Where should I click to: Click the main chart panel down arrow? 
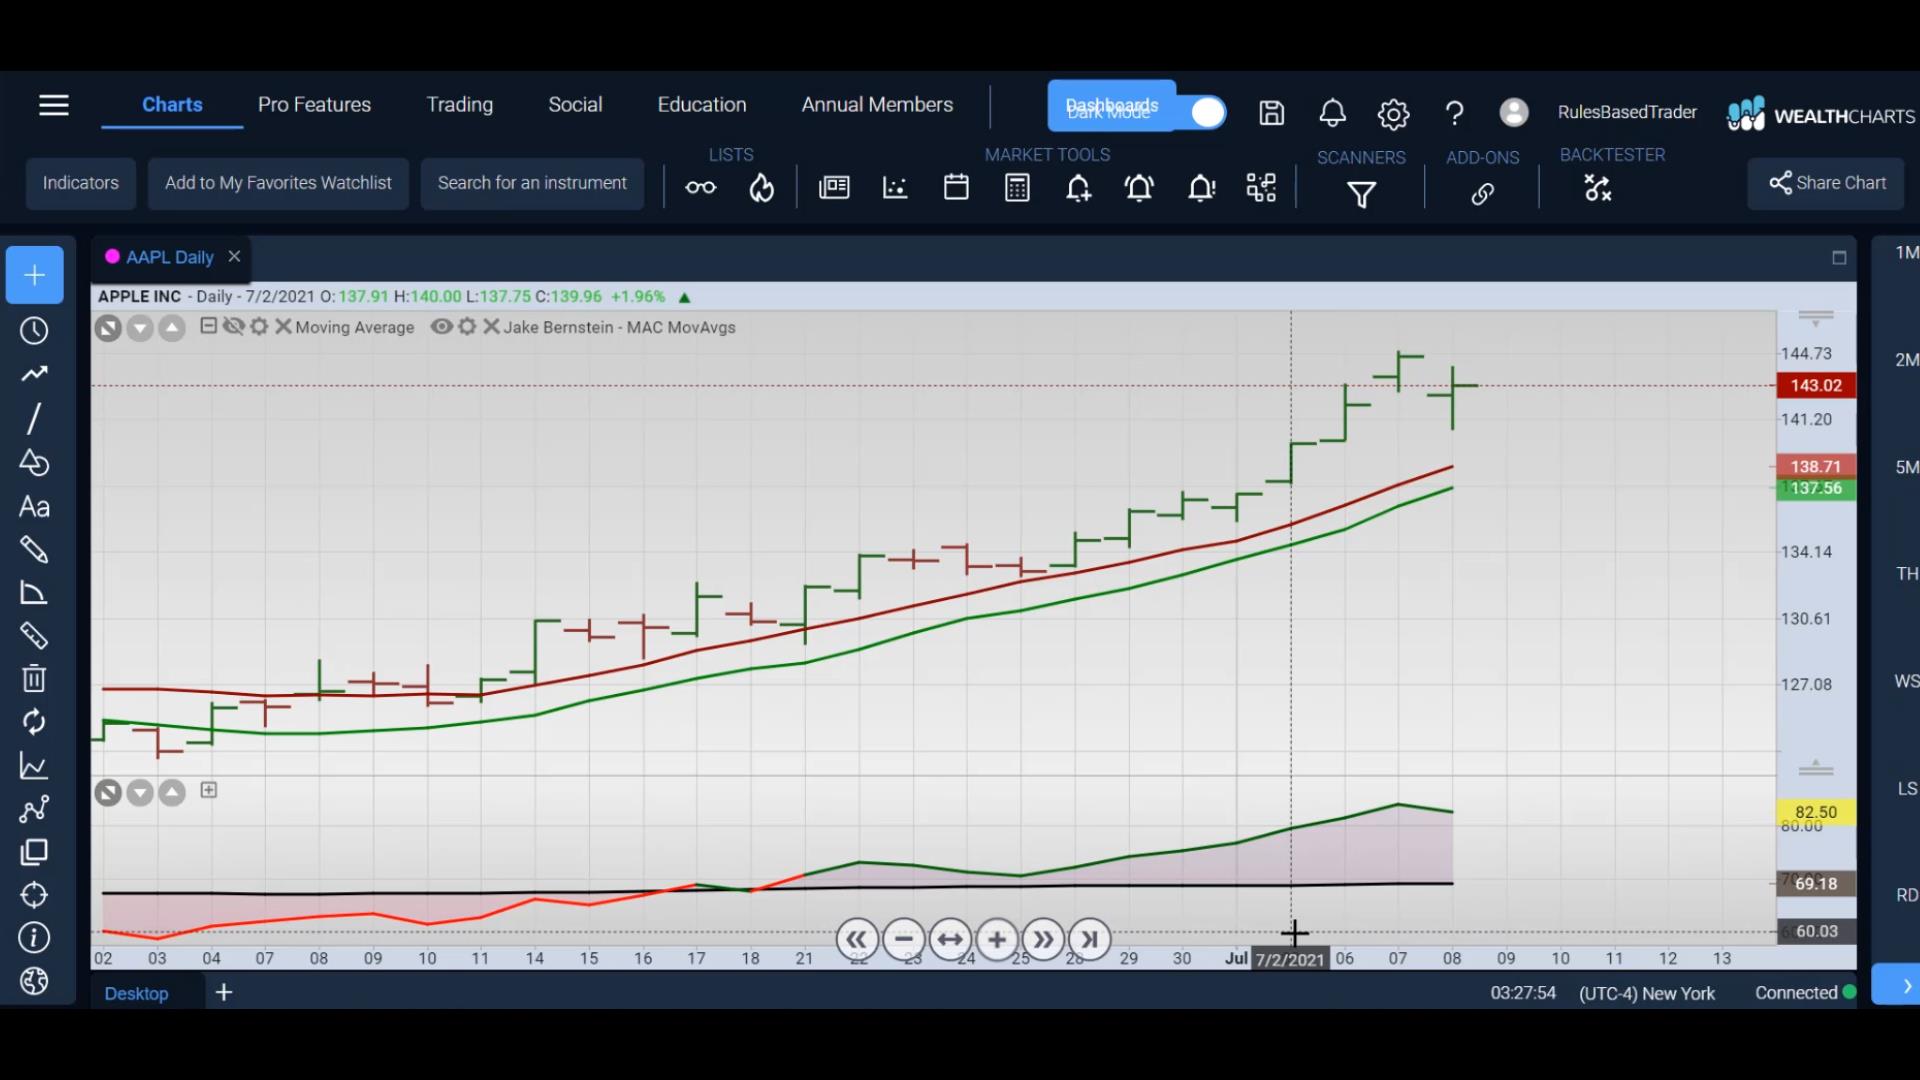coord(140,328)
